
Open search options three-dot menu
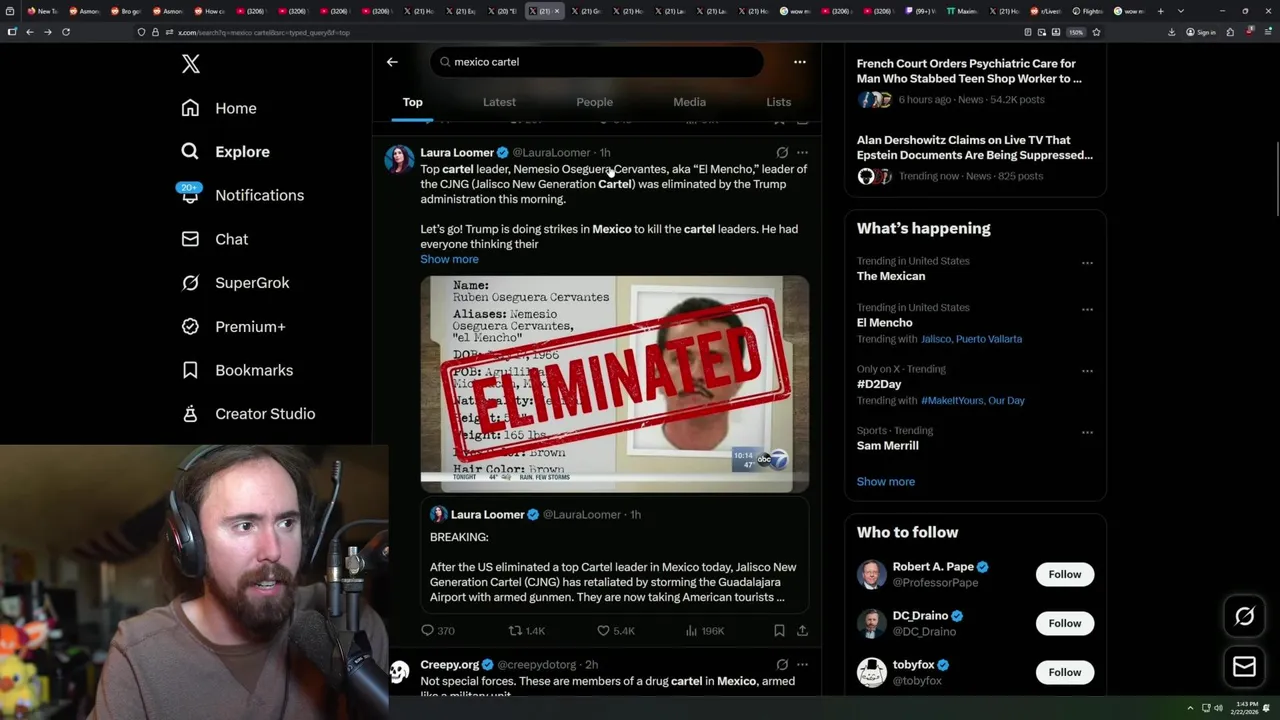coord(800,62)
